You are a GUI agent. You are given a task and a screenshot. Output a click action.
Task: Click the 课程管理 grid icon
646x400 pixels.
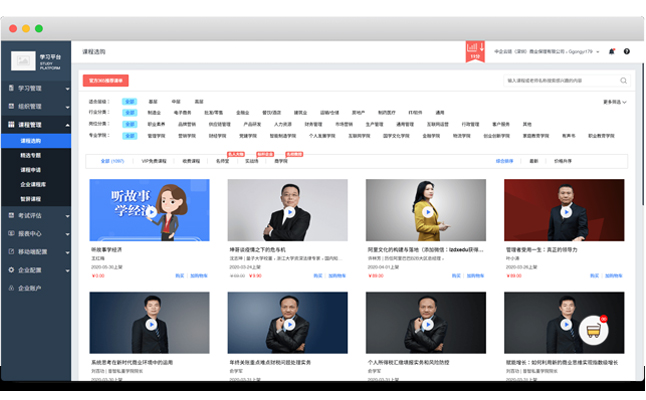(11, 124)
